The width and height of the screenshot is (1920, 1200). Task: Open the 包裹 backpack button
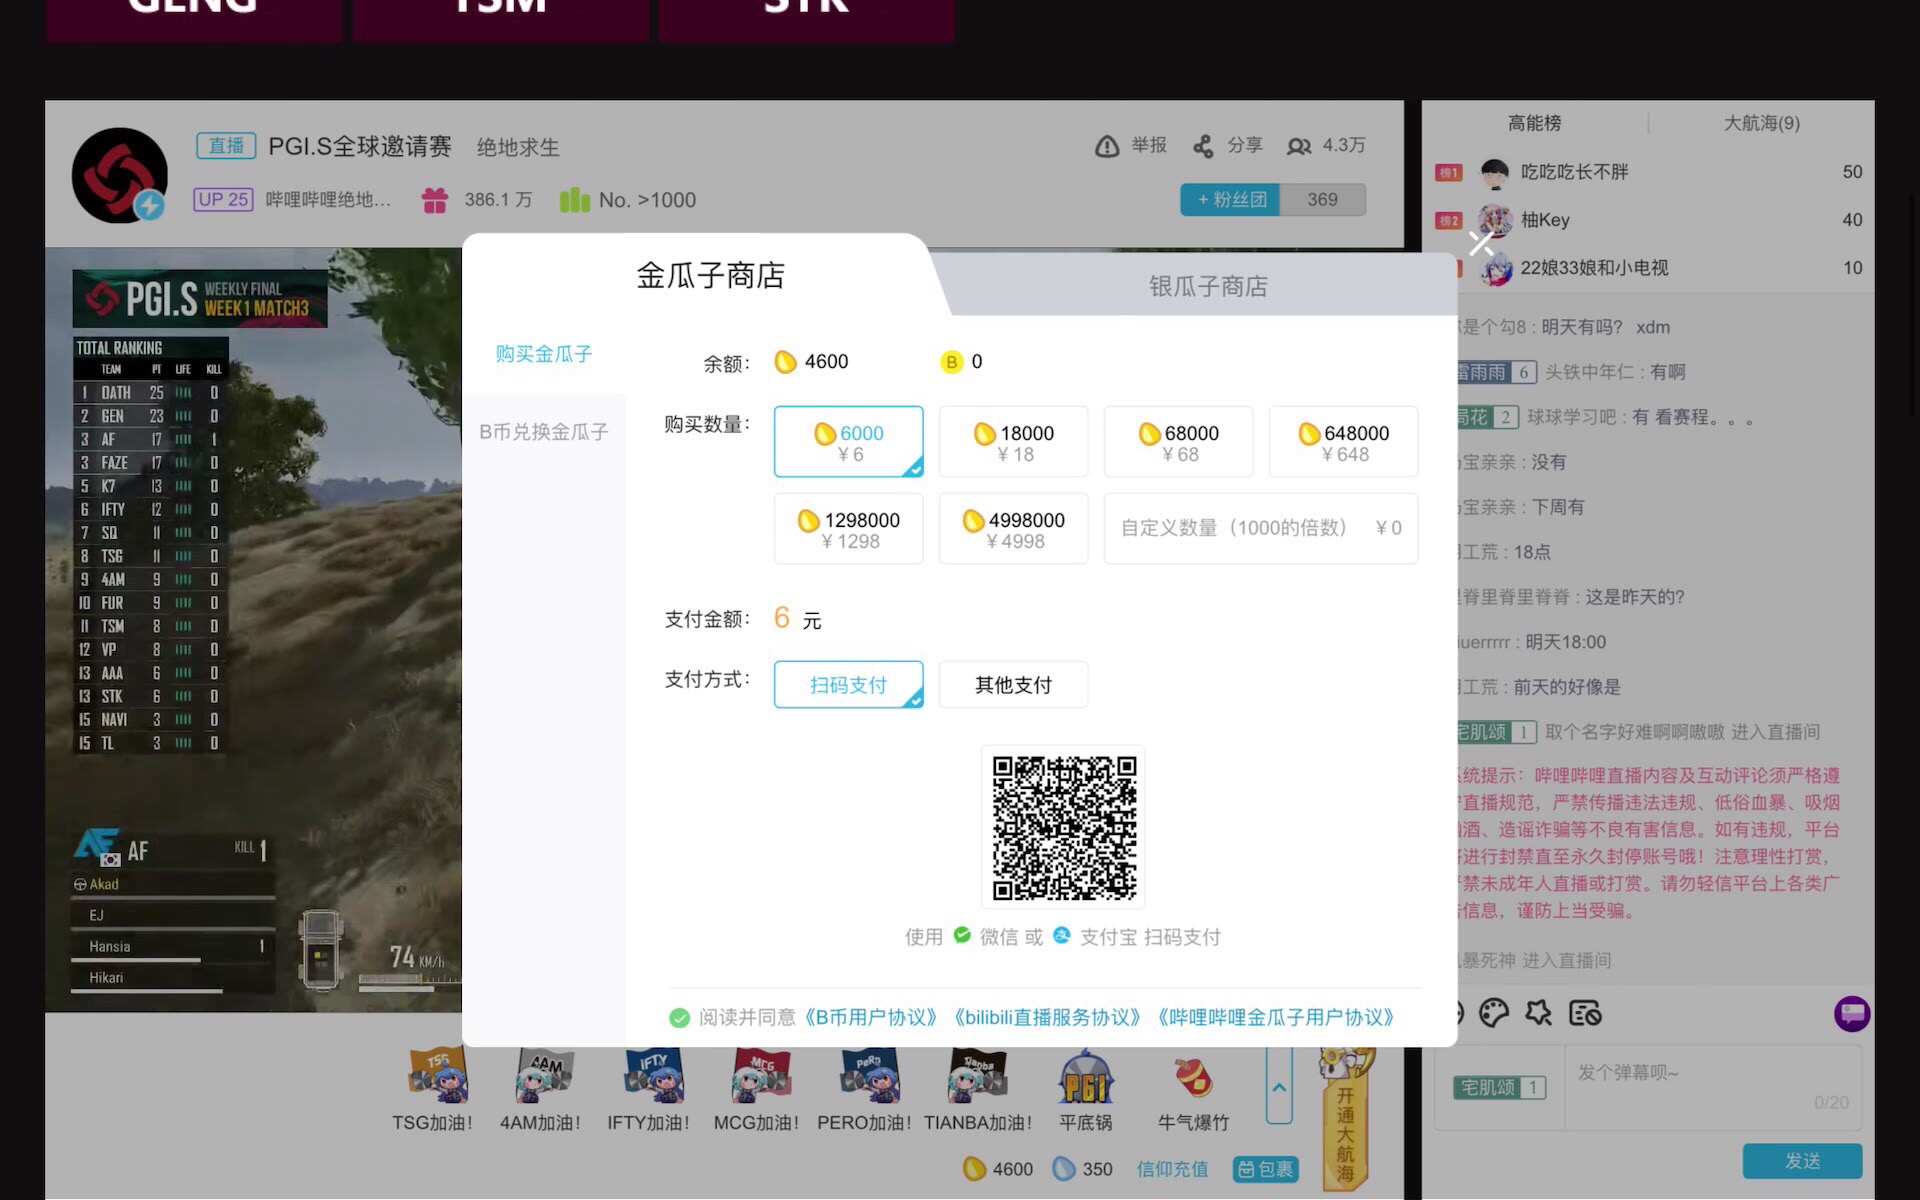coord(1265,1169)
